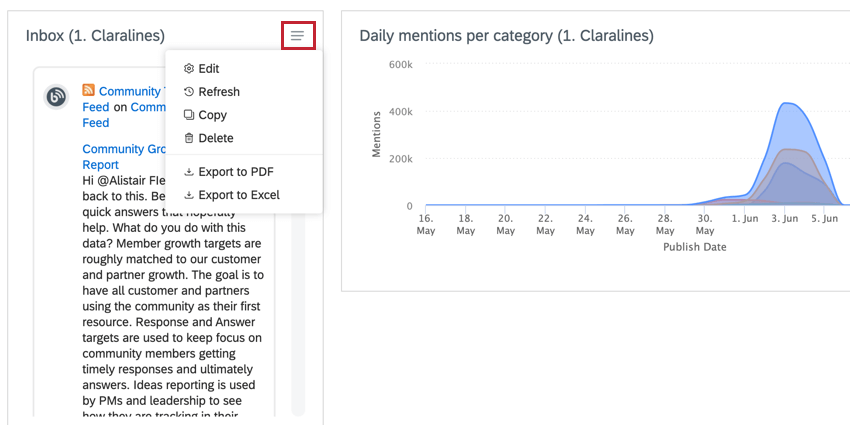Viewport: 850px width, 425px height.
Task: Click the orange RSS feed icon
Action: (x=89, y=91)
